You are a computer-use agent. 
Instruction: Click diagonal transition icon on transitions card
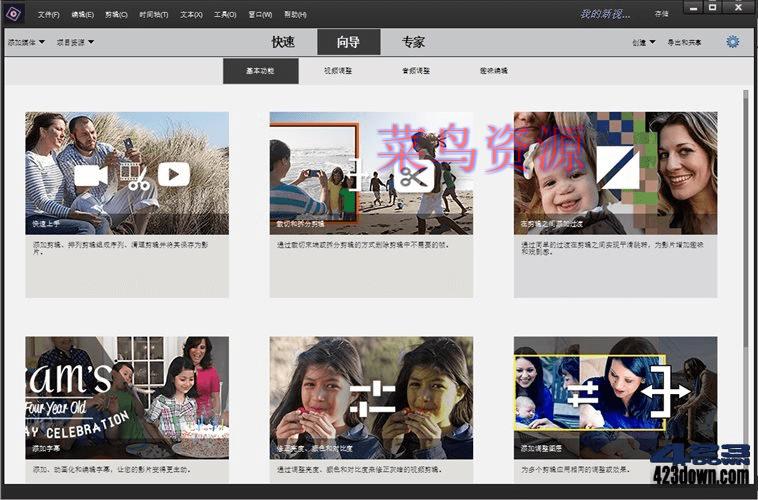click(617, 168)
